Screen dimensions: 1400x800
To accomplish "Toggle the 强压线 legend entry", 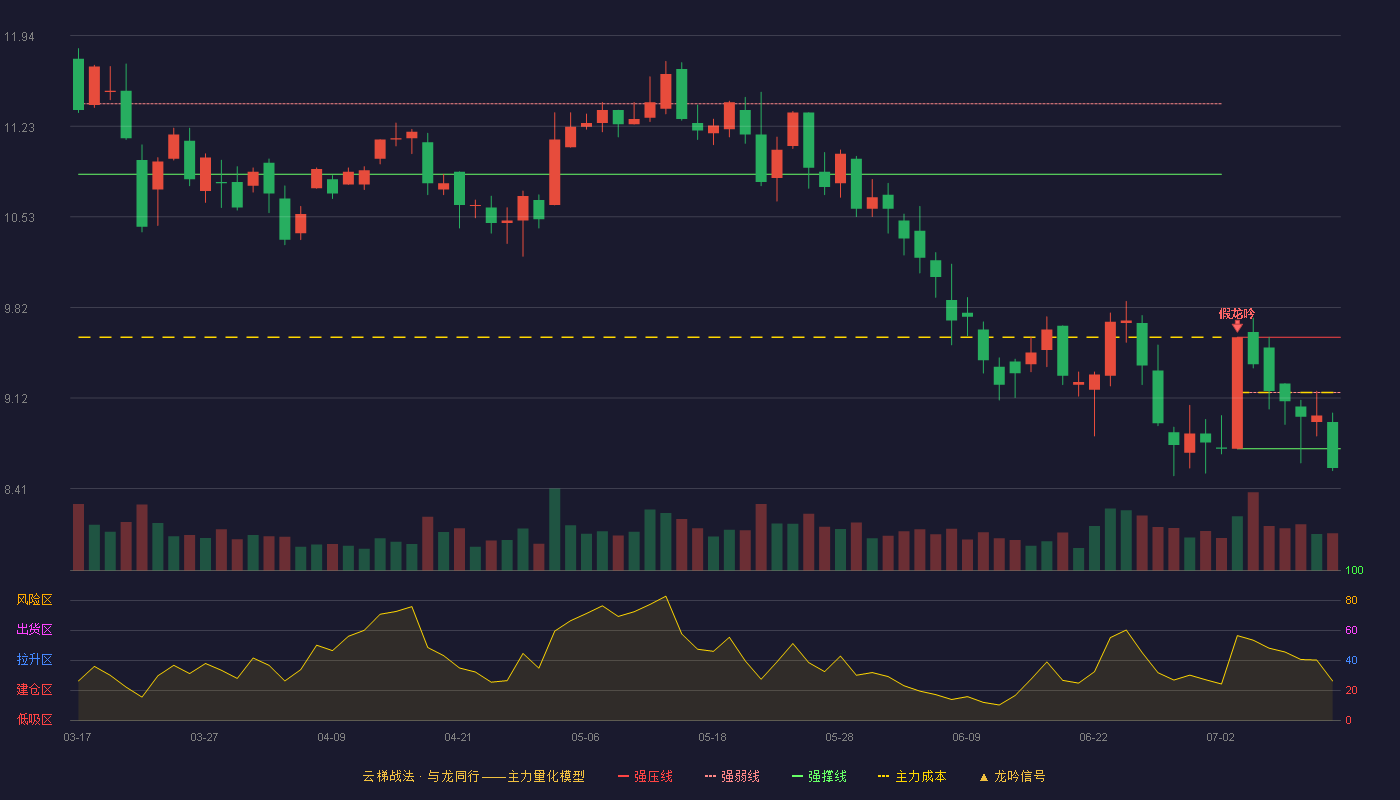I will 646,776.
